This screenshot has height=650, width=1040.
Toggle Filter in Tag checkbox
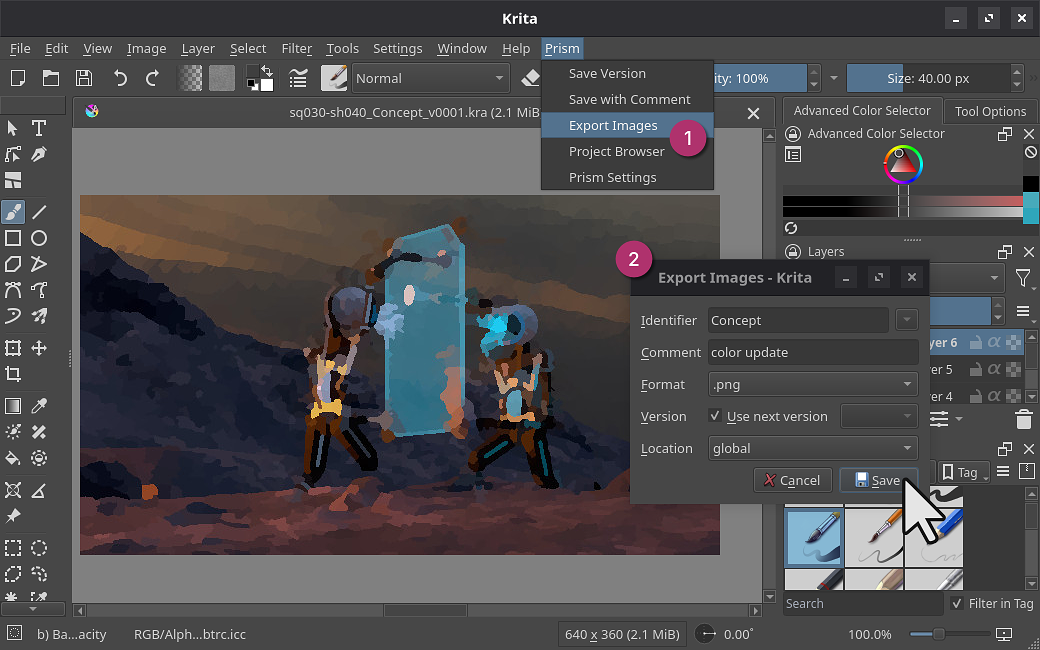956,603
